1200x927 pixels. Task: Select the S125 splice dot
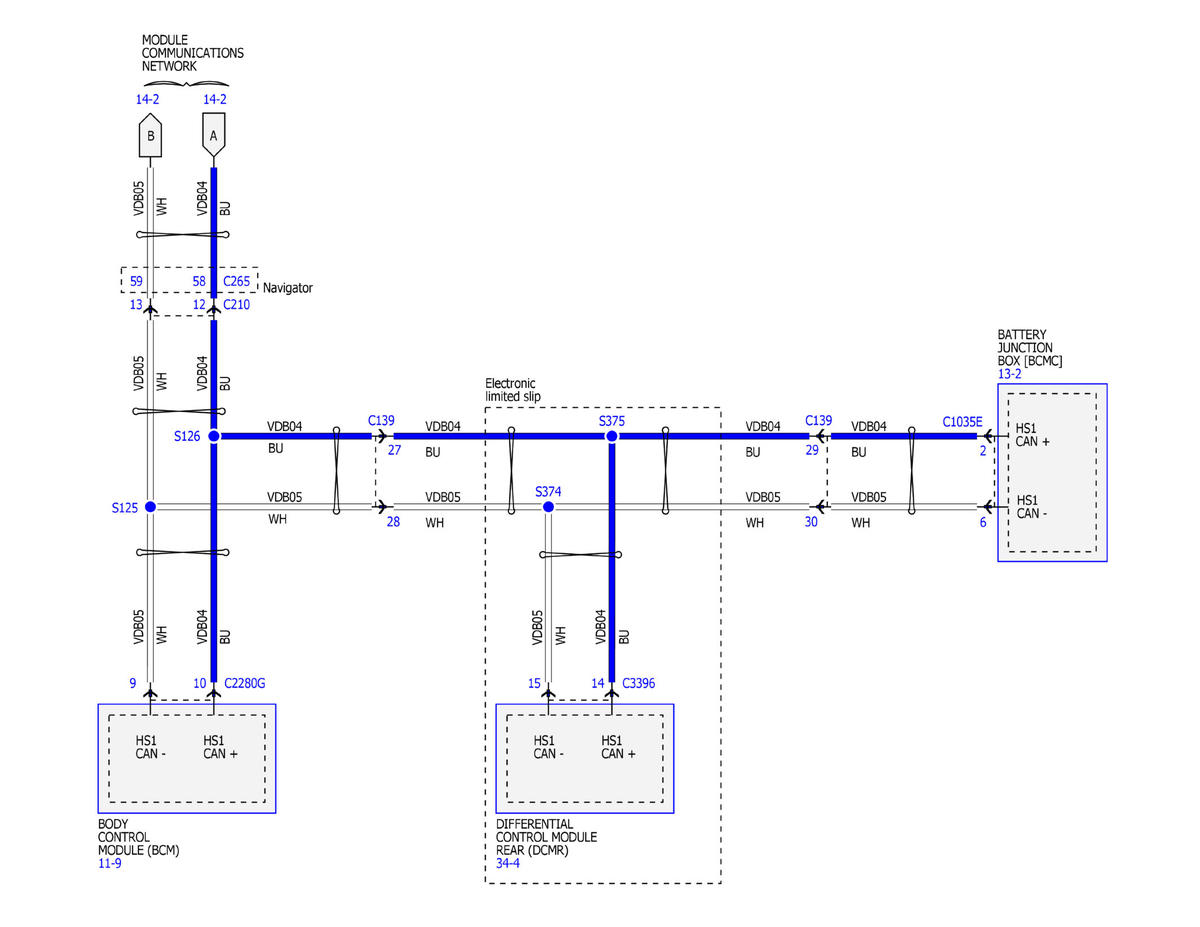point(150,507)
